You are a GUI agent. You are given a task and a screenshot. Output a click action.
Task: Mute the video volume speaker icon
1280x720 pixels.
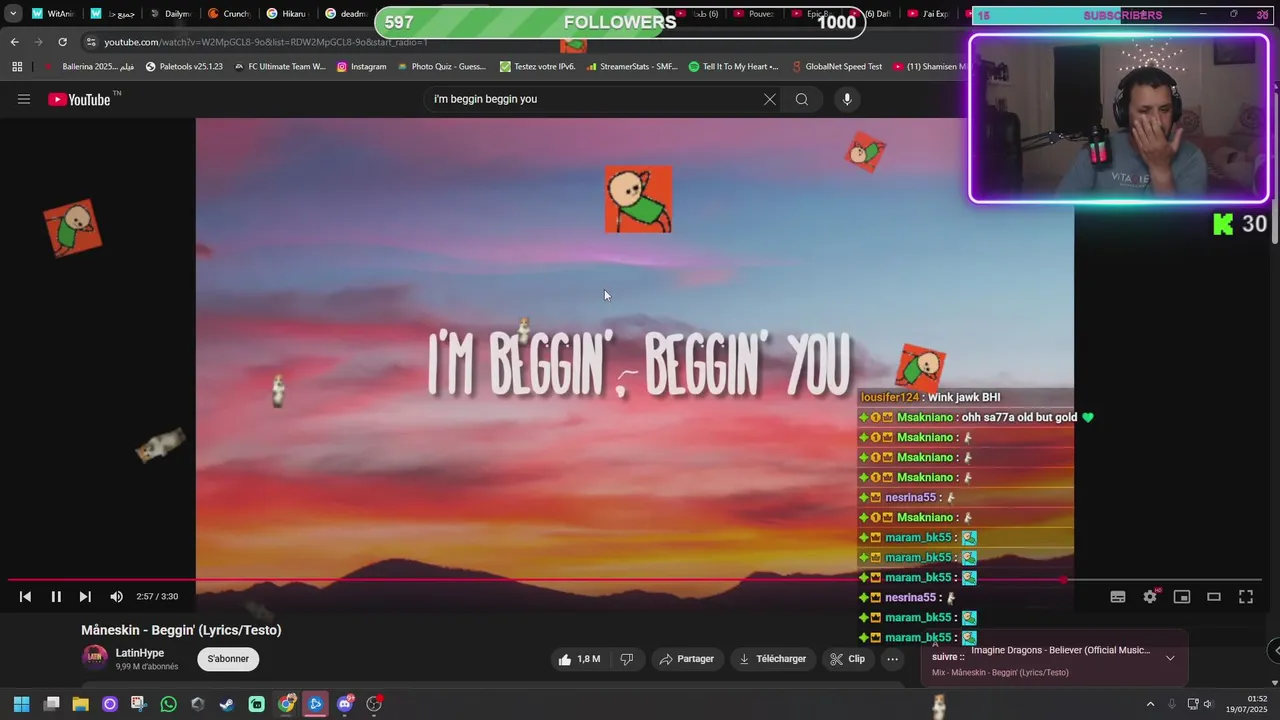click(x=116, y=597)
